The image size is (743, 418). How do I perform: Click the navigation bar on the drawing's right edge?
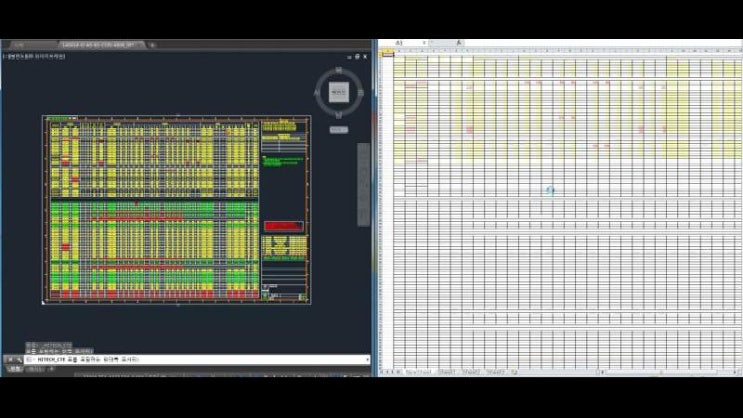363,184
